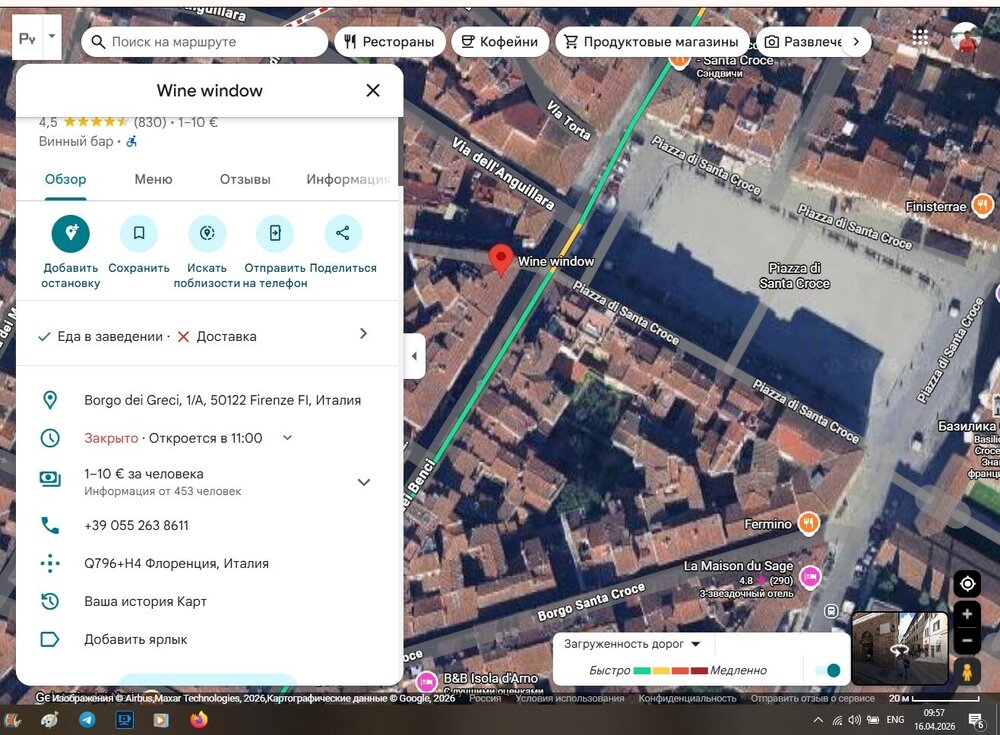Click the yellow Street View pegman icon
Image resolution: width=1000 pixels, height=735 pixels.
point(967,671)
